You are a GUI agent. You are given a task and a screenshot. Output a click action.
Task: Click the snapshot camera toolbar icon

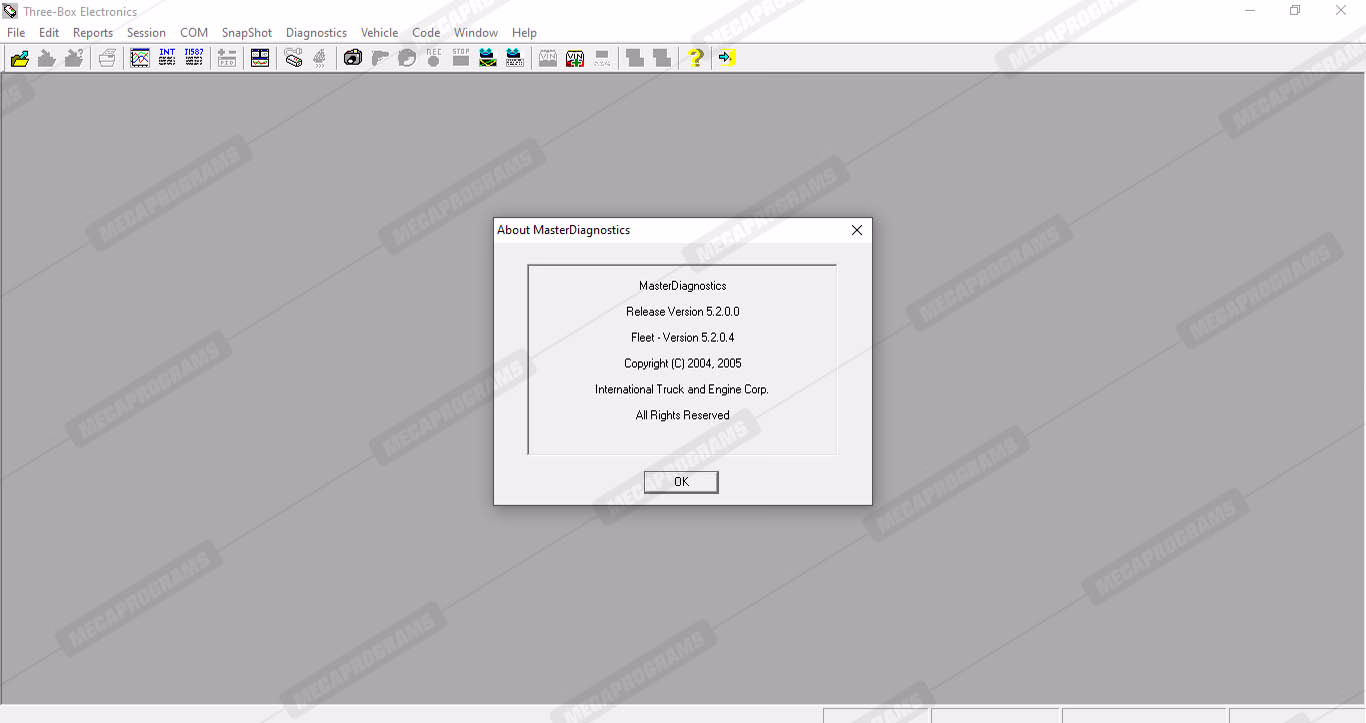353,58
